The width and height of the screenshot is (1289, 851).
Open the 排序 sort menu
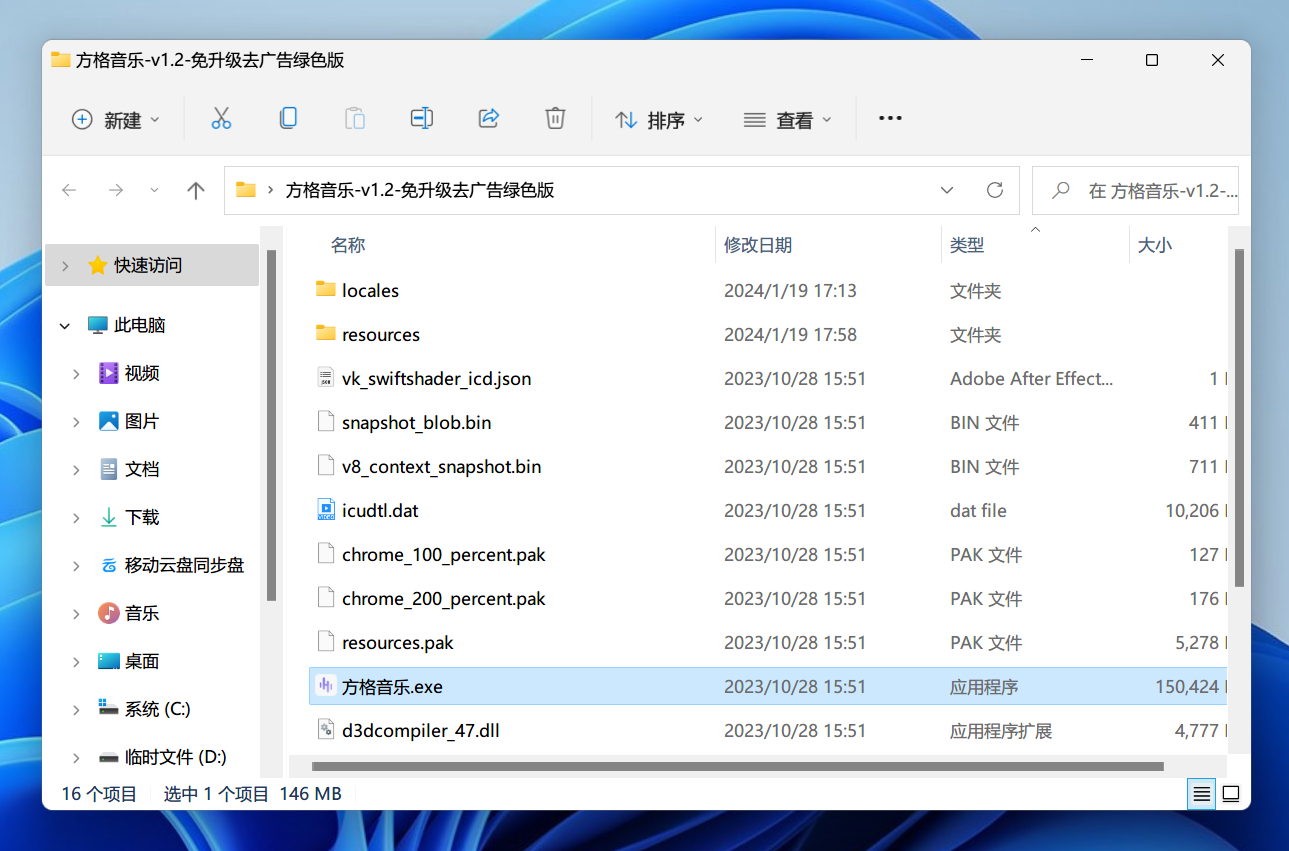coord(660,120)
